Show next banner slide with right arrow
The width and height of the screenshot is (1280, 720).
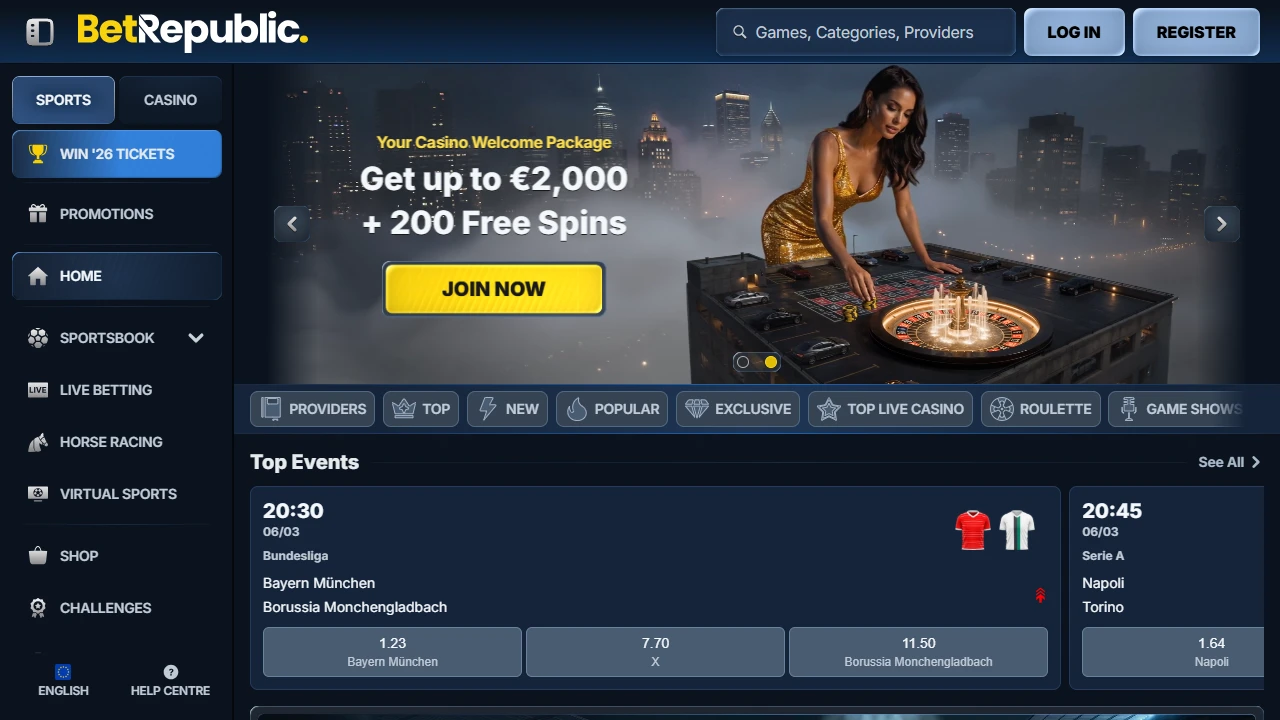1222,224
